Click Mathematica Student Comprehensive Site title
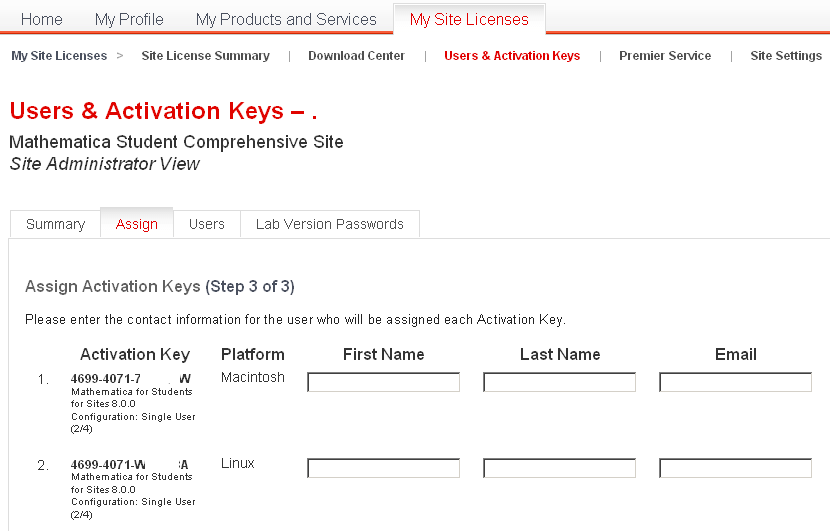This screenshot has height=531, width=830. 176,142
